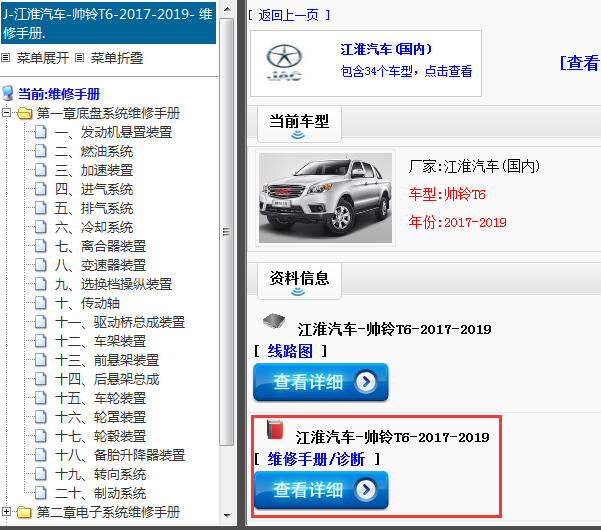This screenshot has height=530, width=601.
Task: Select the 当前车型 tab
Action: [x=299, y=124]
